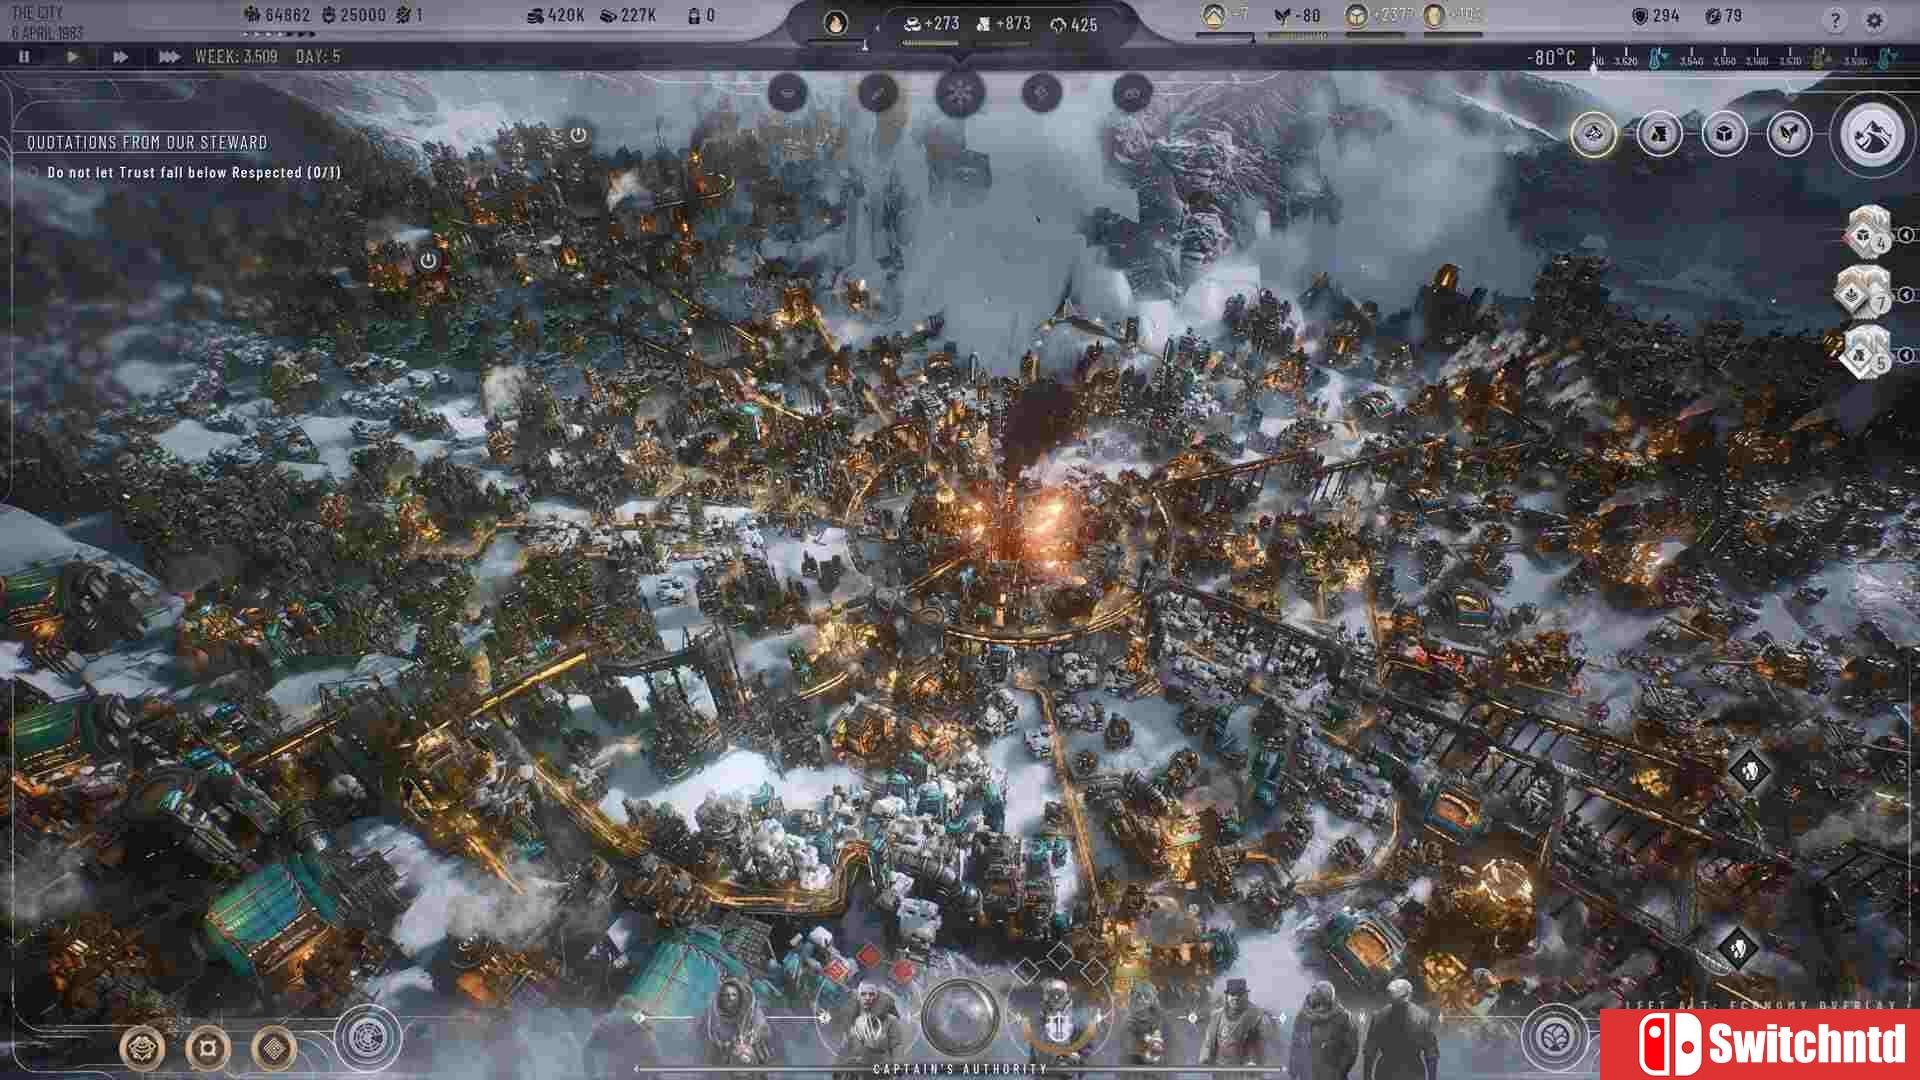Click the upper diamond district marker
The width and height of the screenshot is (1920, 1080).
coord(1750,770)
